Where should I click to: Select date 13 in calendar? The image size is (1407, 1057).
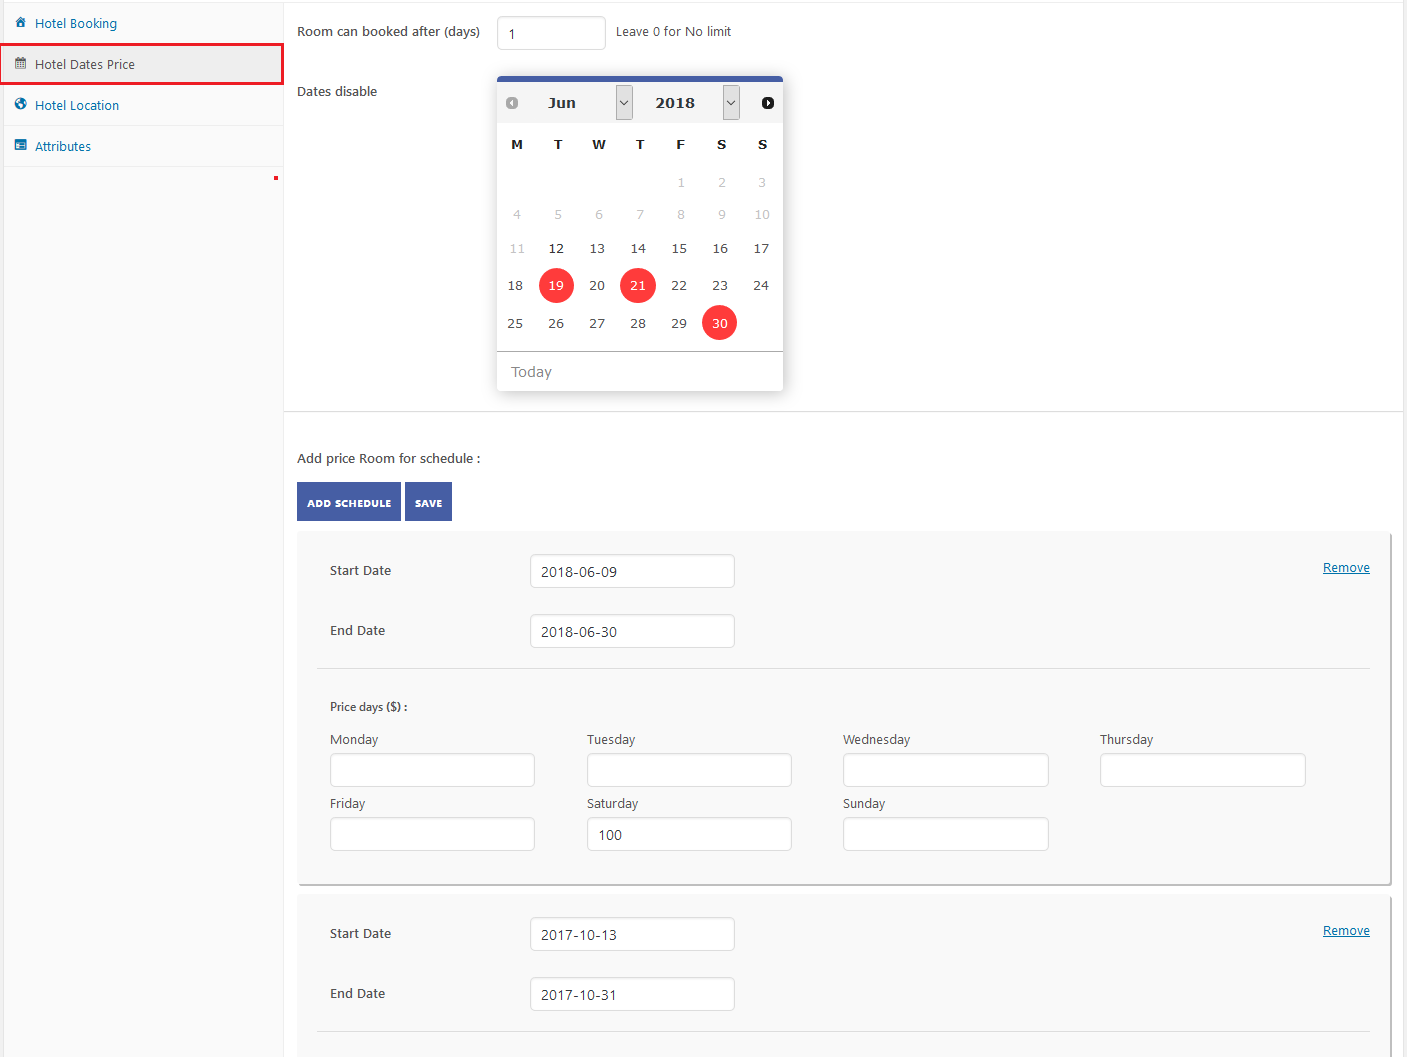click(597, 249)
